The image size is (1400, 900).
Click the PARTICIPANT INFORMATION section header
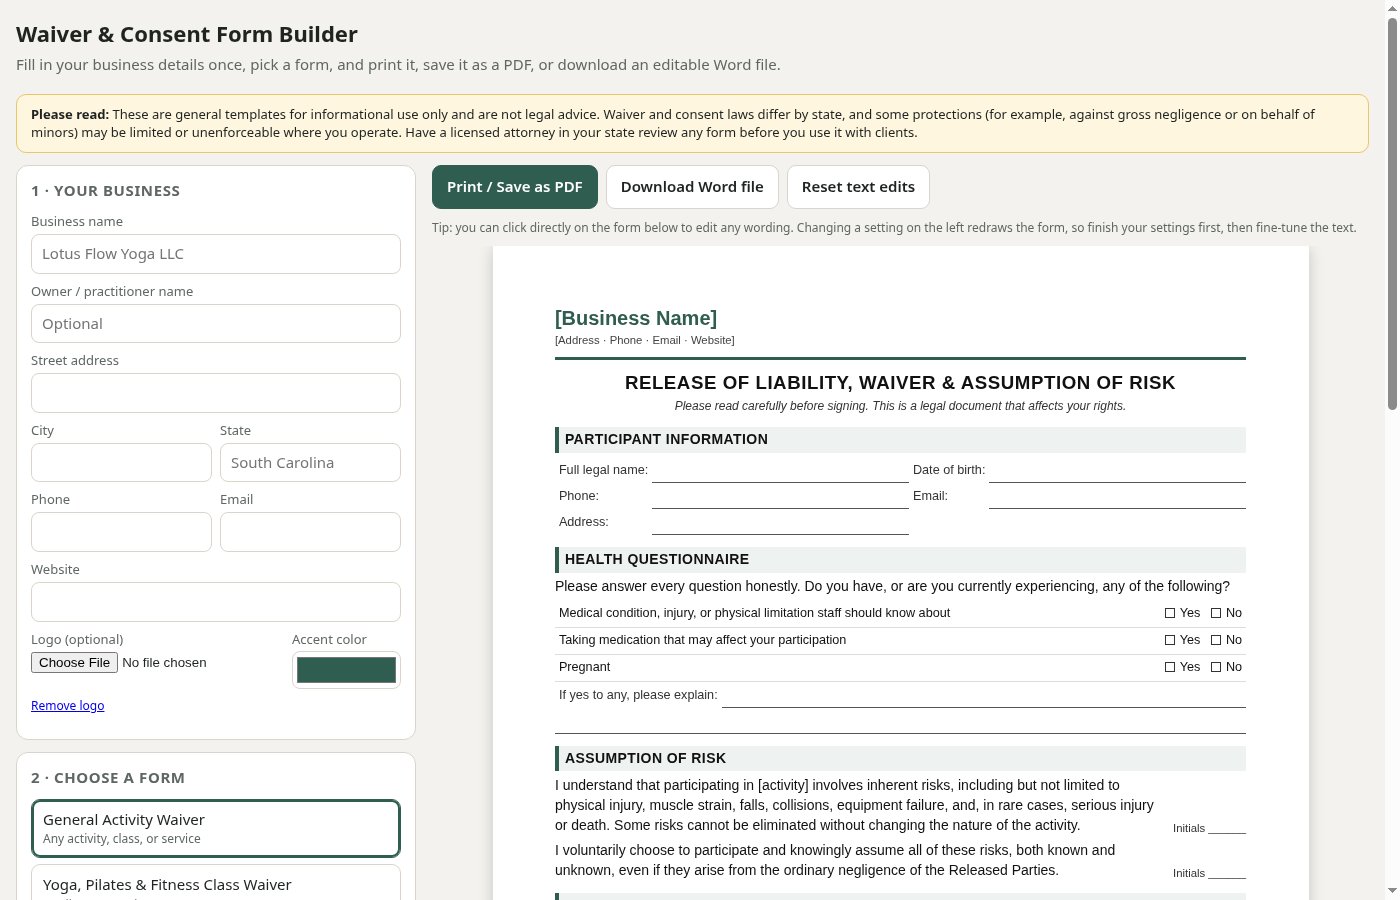click(900, 439)
